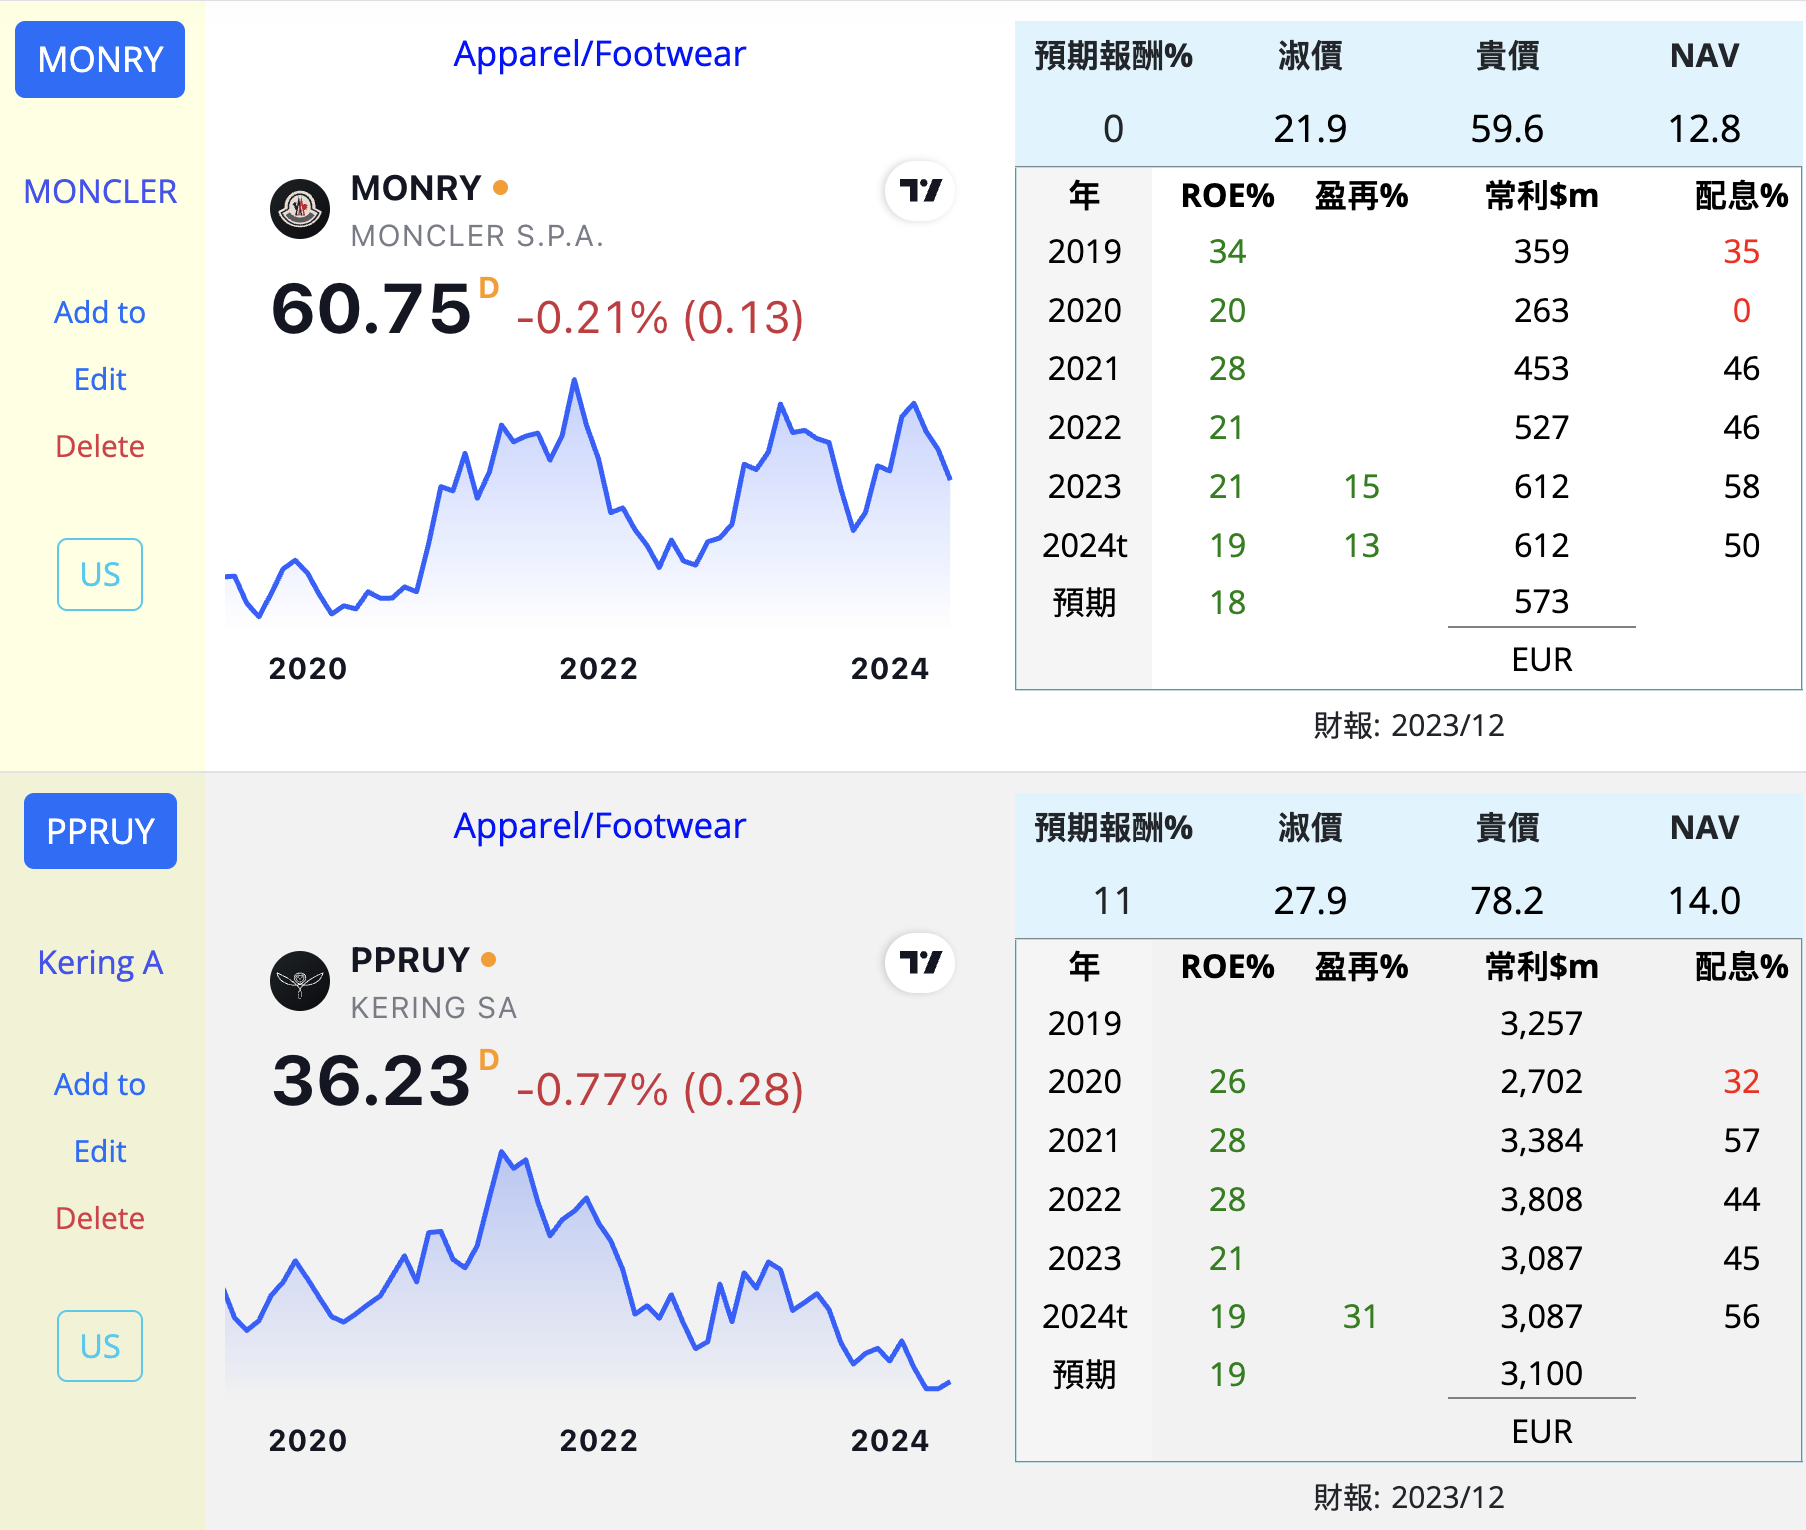
Task: Delete the Kering A entry
Action: click(100, 1218)
